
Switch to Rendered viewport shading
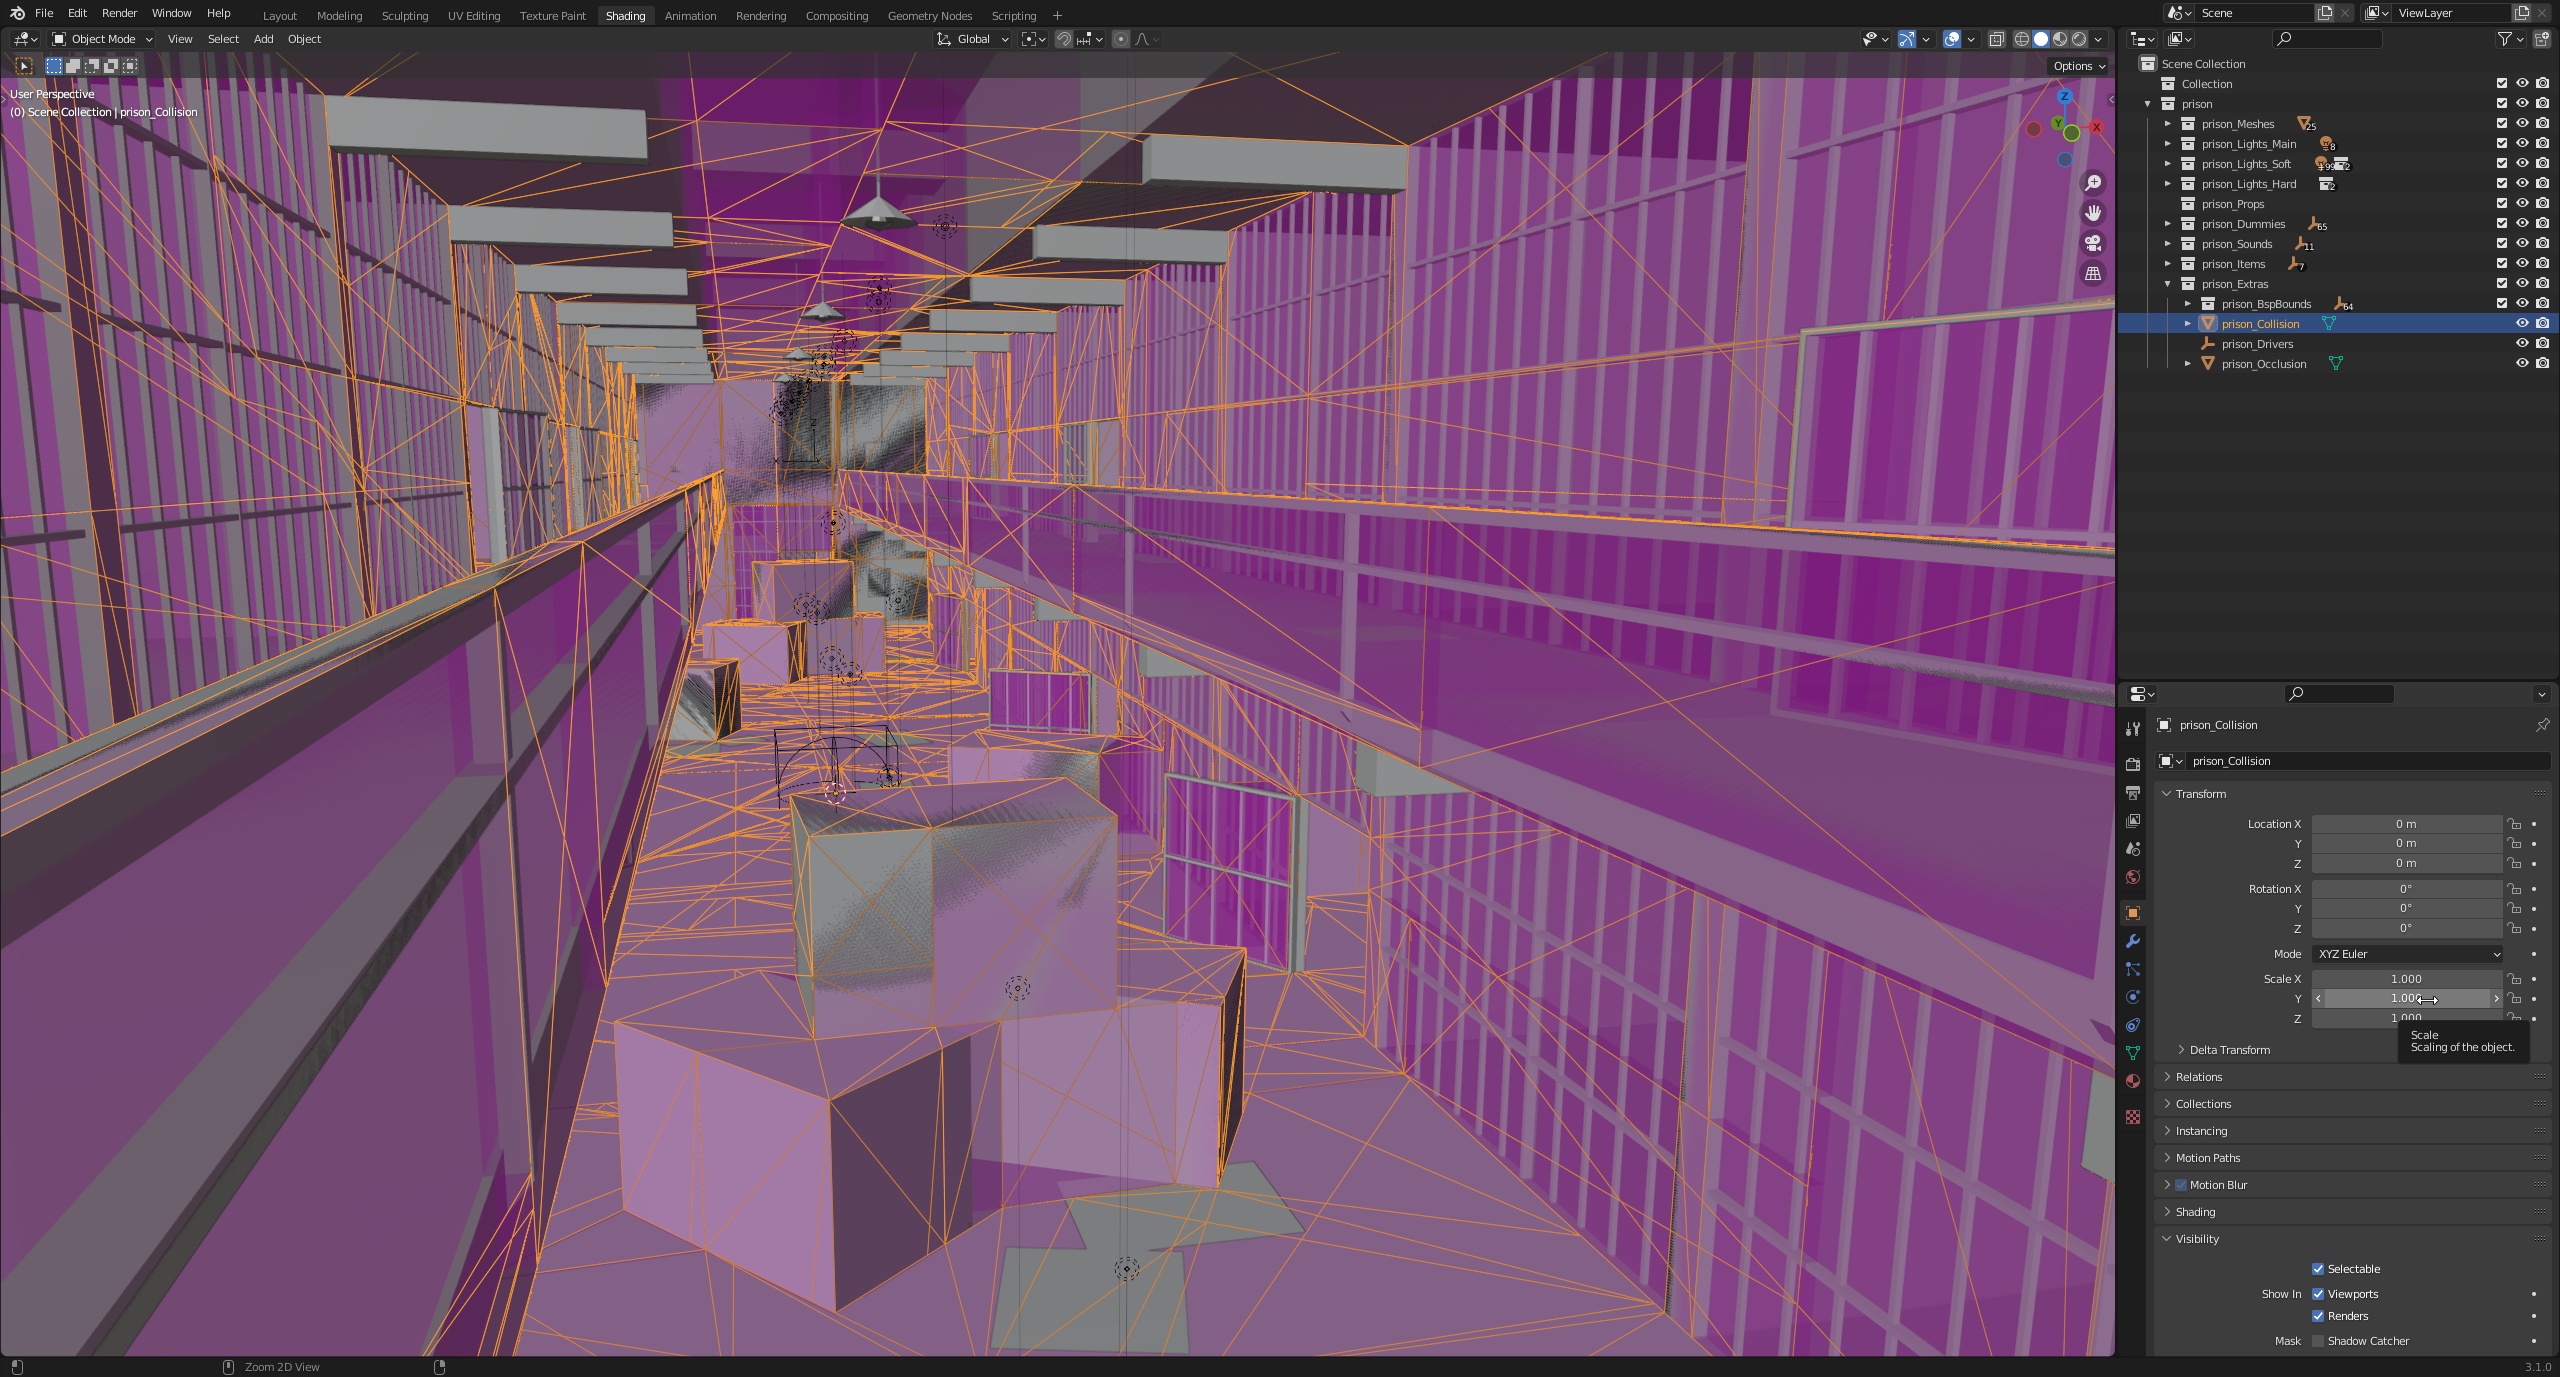tap(2079, 39)
